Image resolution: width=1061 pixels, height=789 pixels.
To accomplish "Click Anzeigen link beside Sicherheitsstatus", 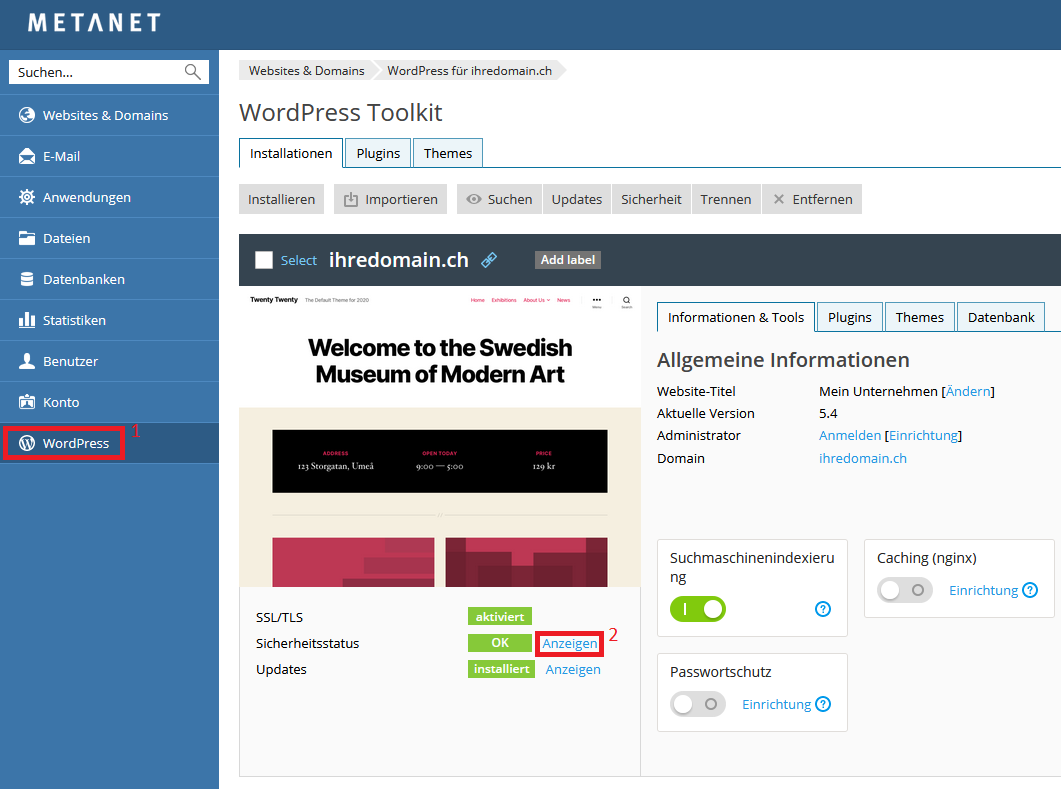I will pyautogui.click(x=570, y=644).
